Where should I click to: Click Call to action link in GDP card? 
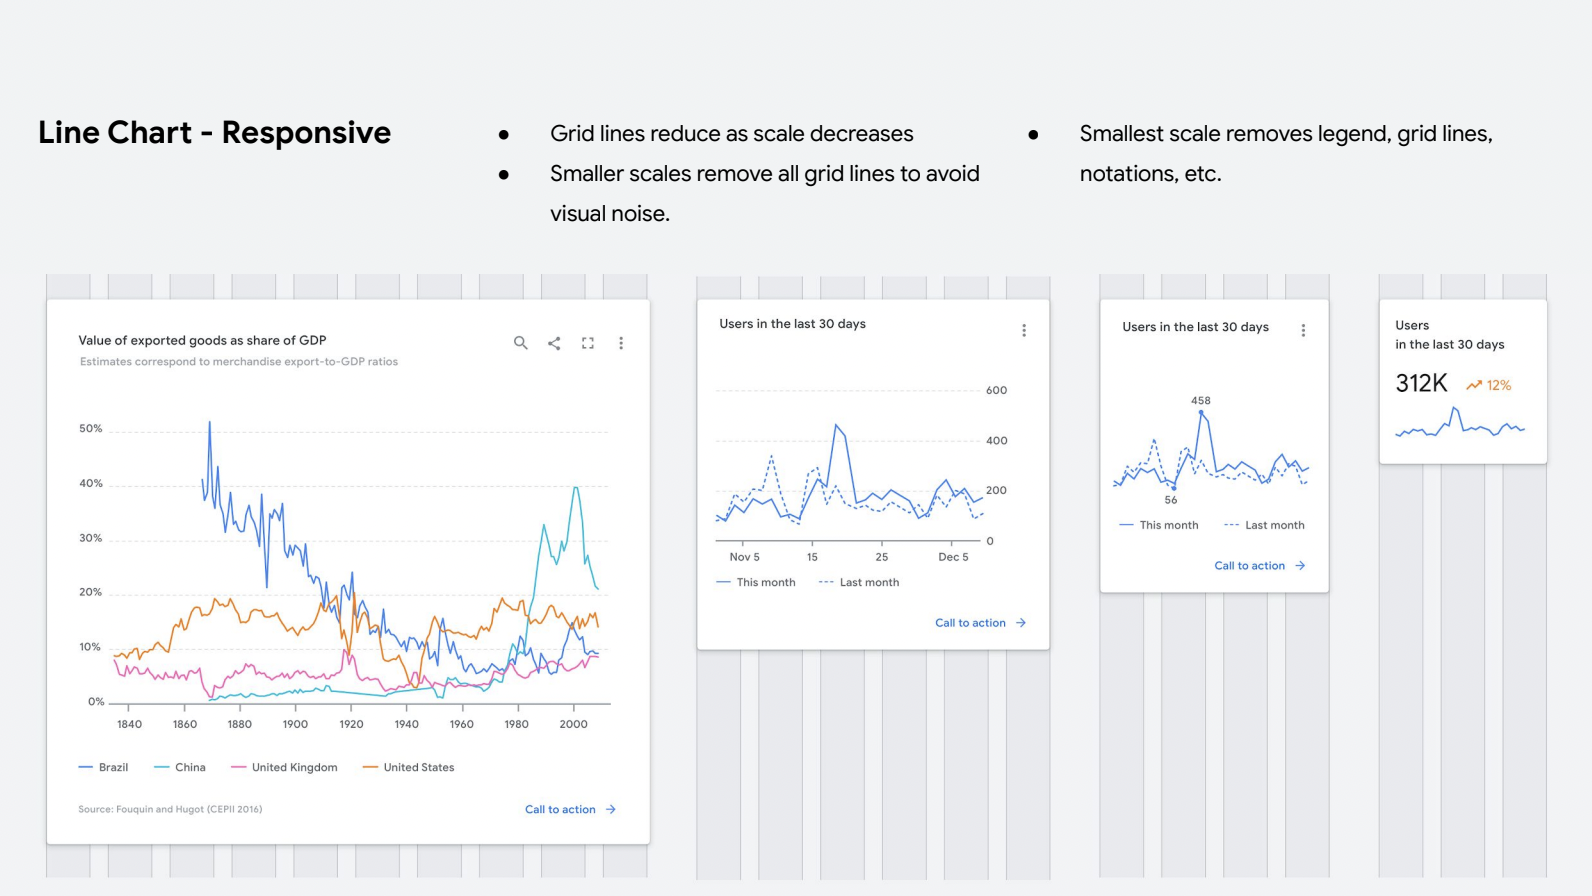click(560, 810)
